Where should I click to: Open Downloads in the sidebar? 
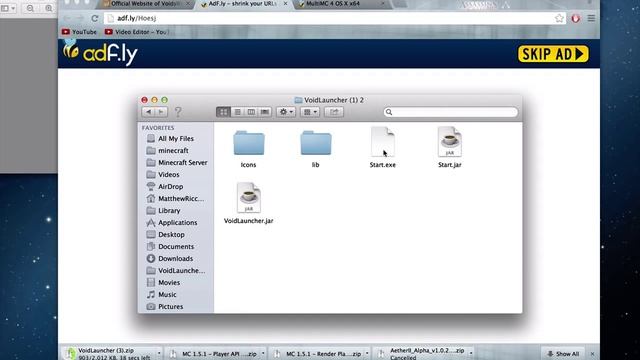point(176,259)
